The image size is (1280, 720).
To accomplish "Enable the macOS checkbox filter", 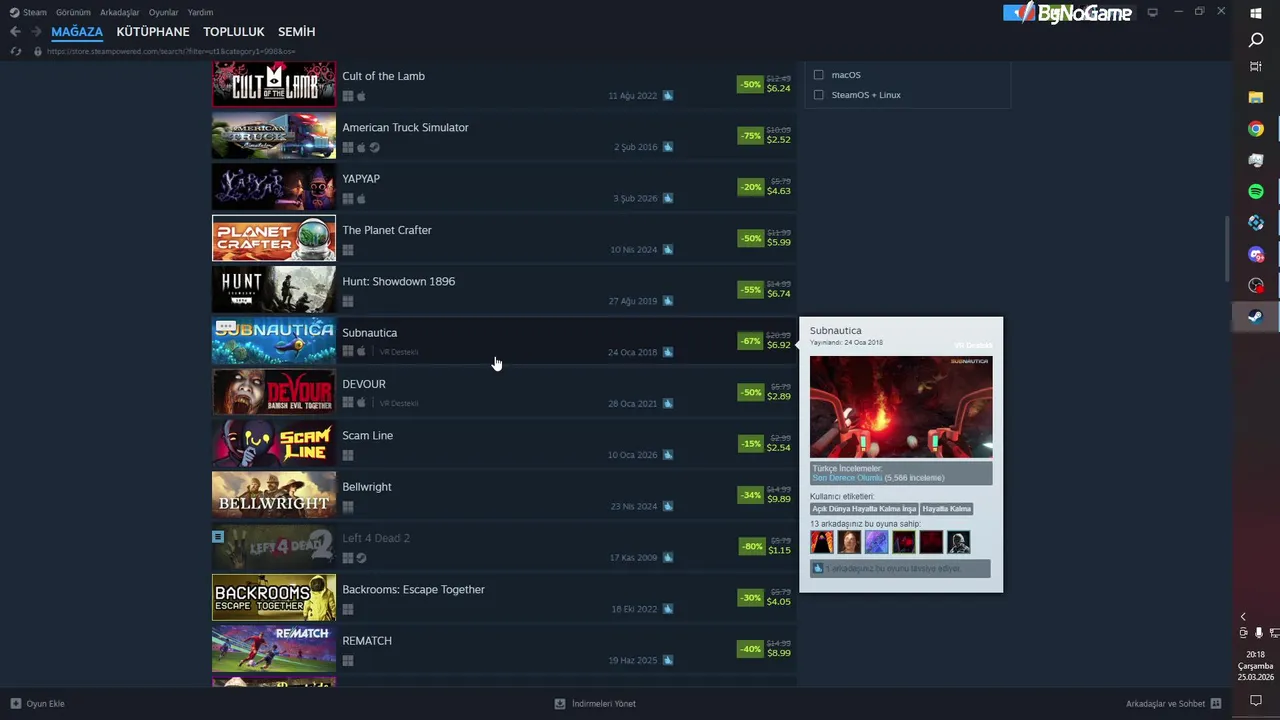I will (819, 75).
